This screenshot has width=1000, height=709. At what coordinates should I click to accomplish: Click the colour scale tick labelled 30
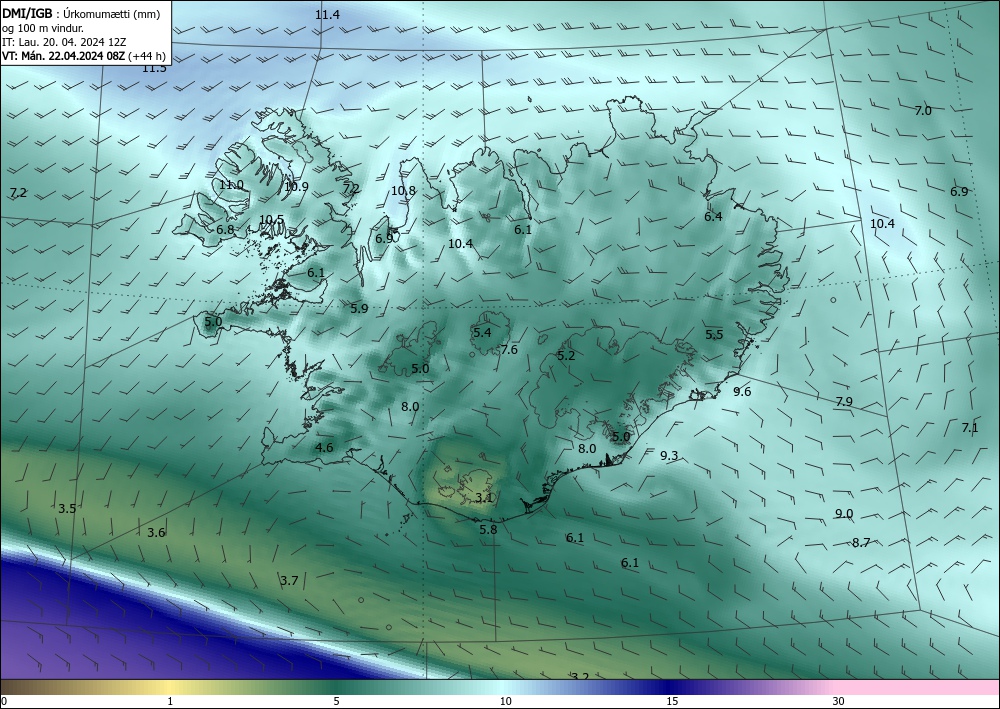click(839, 701)
